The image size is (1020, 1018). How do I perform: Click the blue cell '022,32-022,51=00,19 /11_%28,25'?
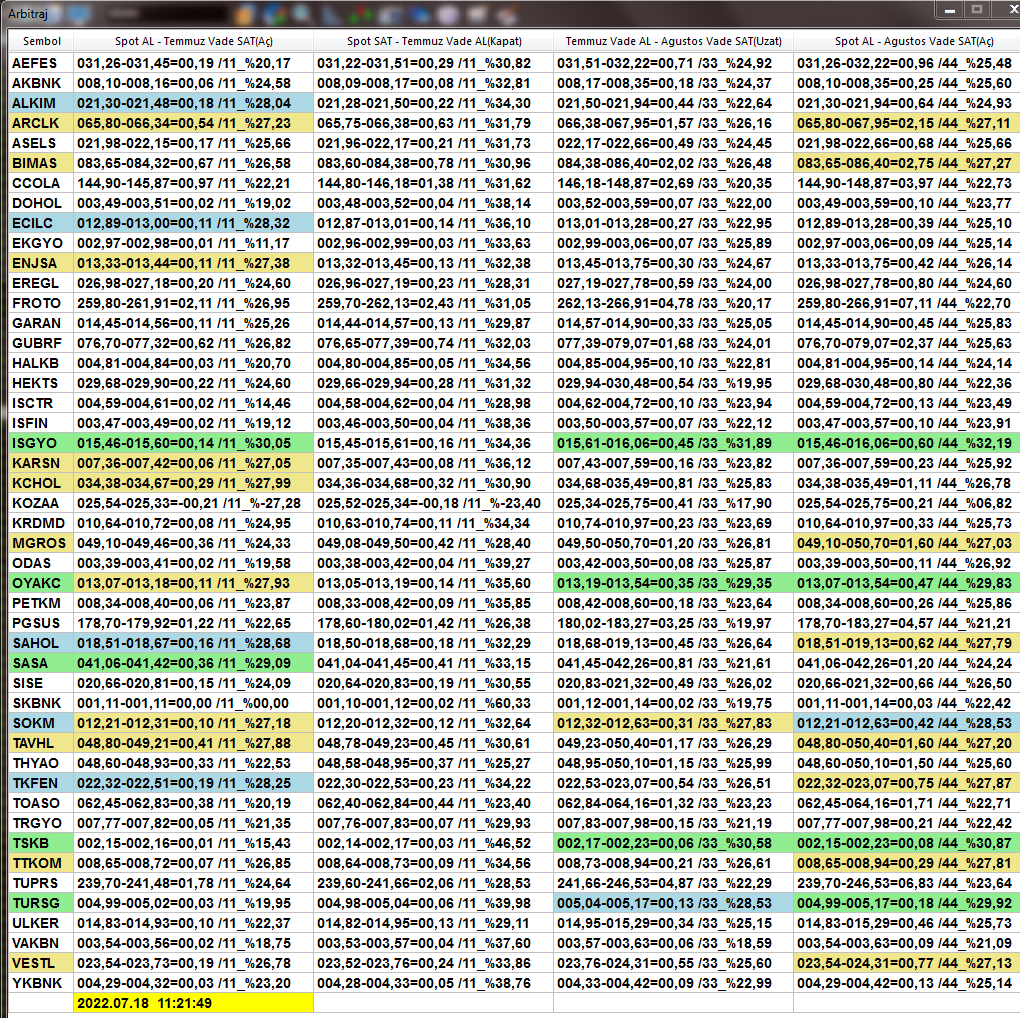(x=193, y=783)
